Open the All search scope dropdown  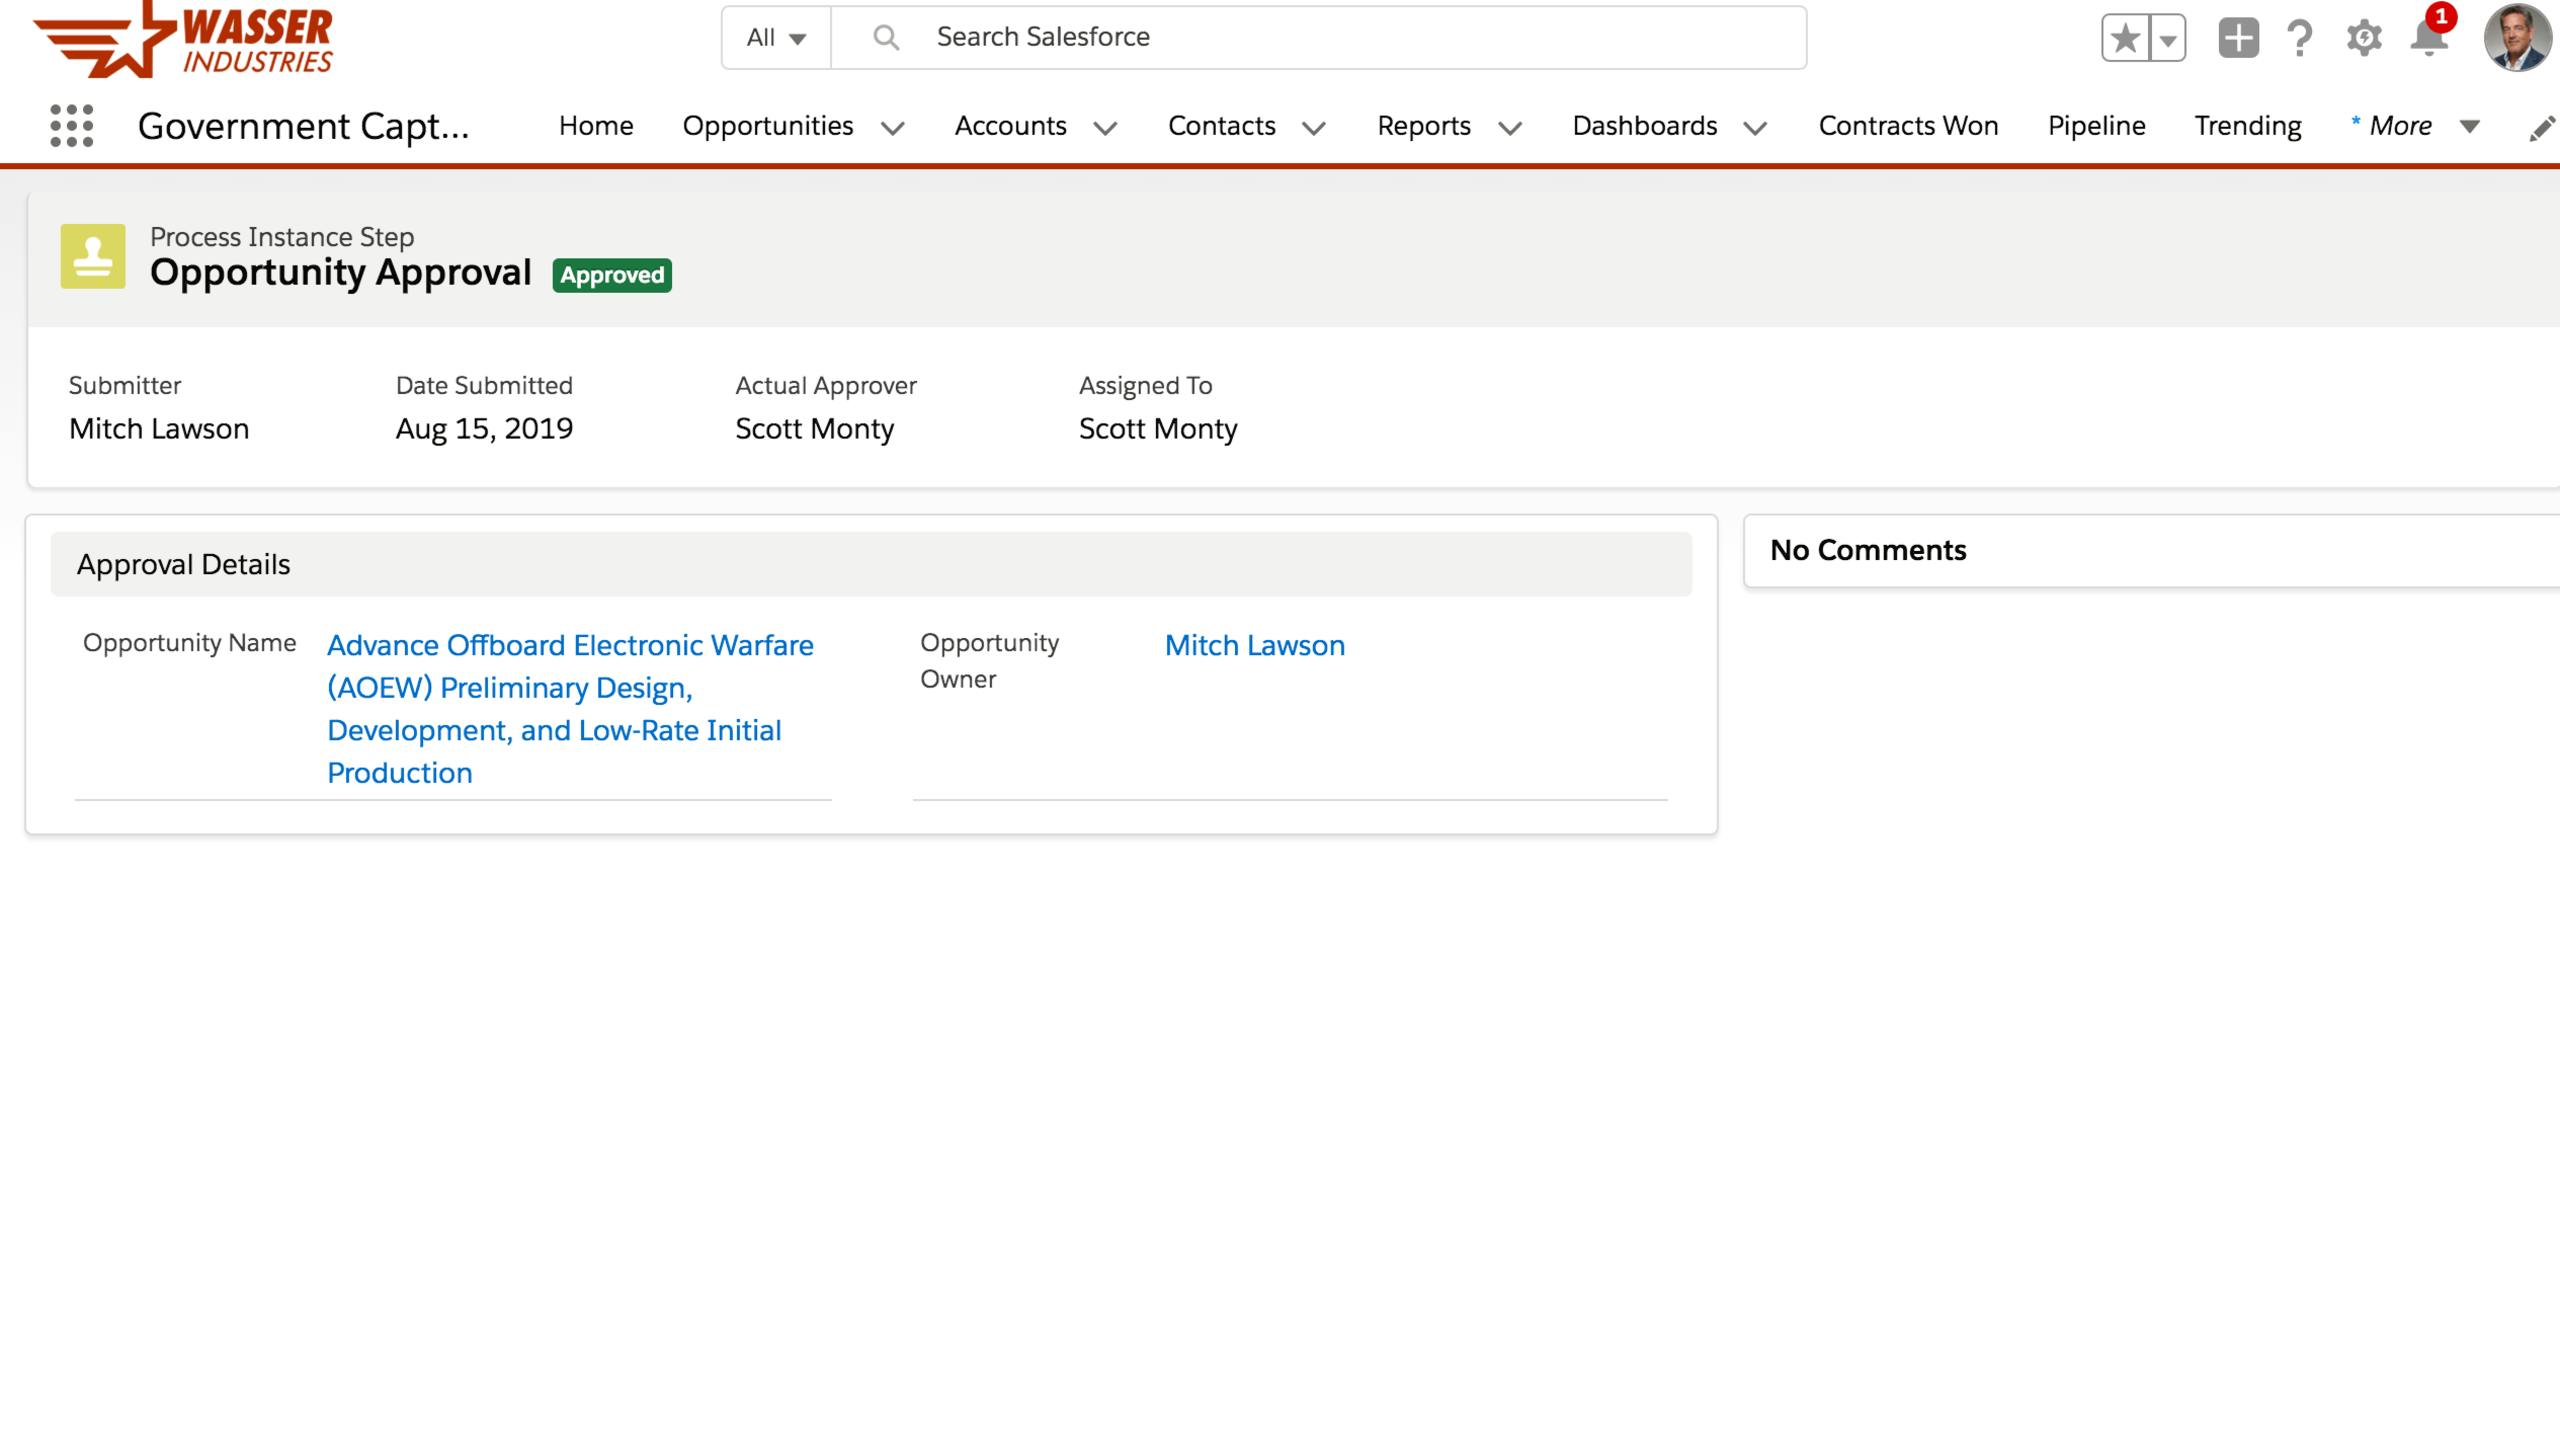tap(776, 37)
